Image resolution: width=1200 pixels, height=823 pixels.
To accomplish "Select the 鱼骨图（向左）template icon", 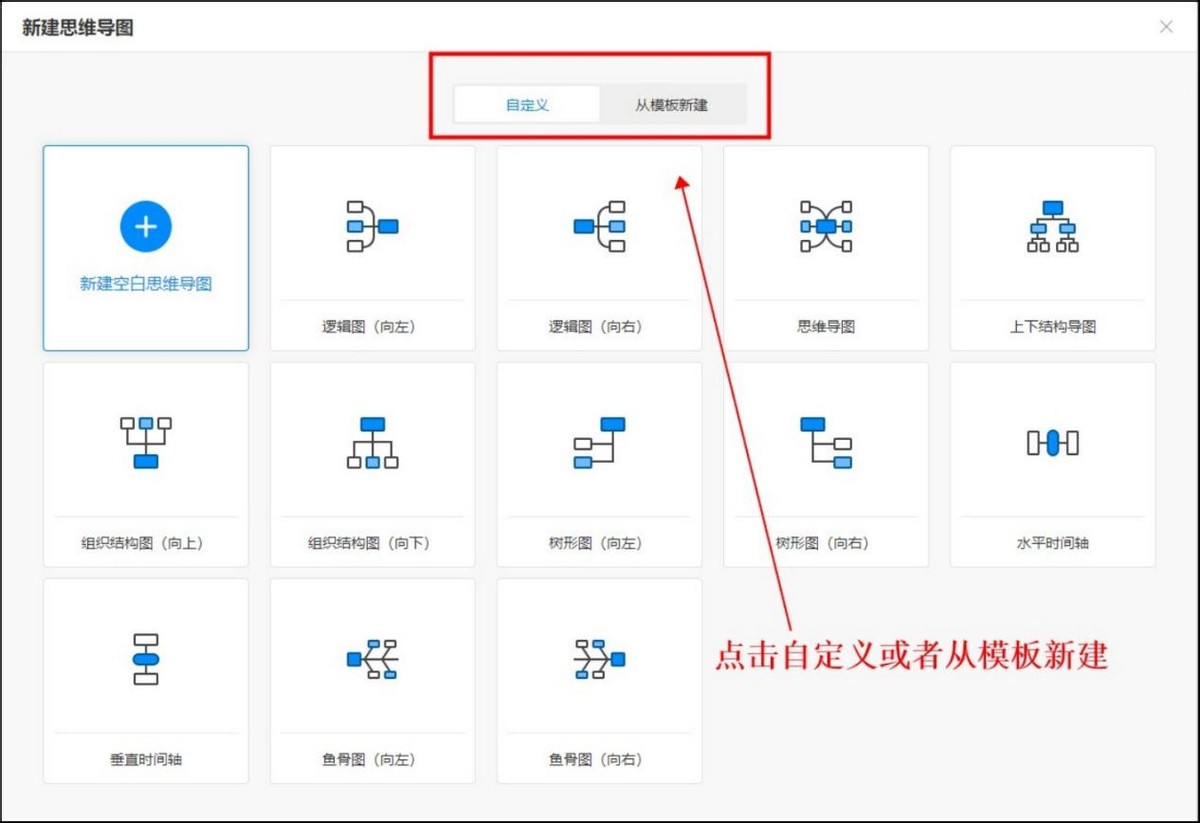I will [372, 658].
